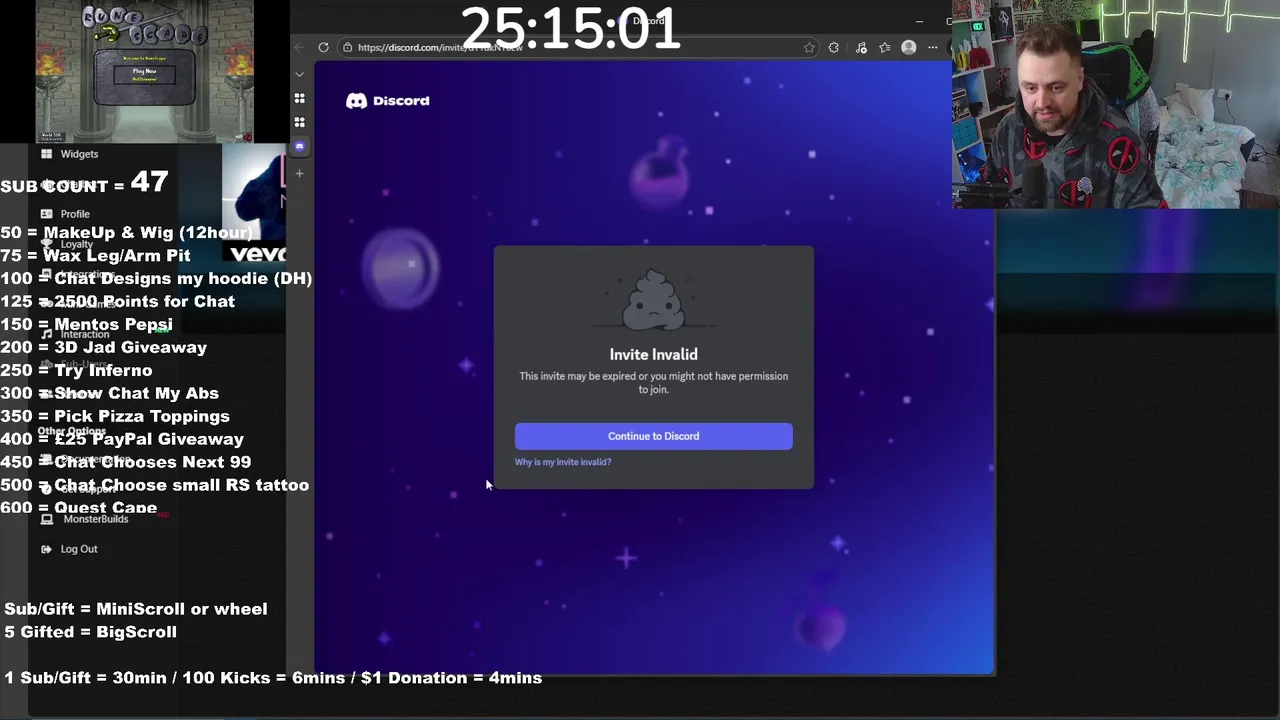Screen dimensions: 1280x720
Task: Open Widgets in the left sidebar
Action: pyautogui.click(x=79, y=154)
